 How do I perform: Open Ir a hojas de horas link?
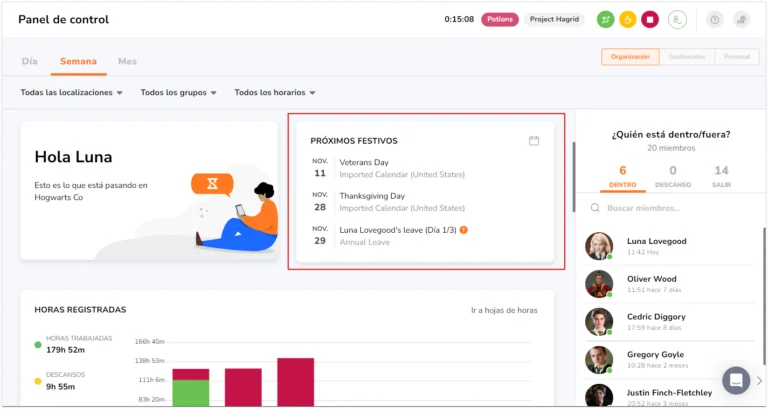point(504,310)
